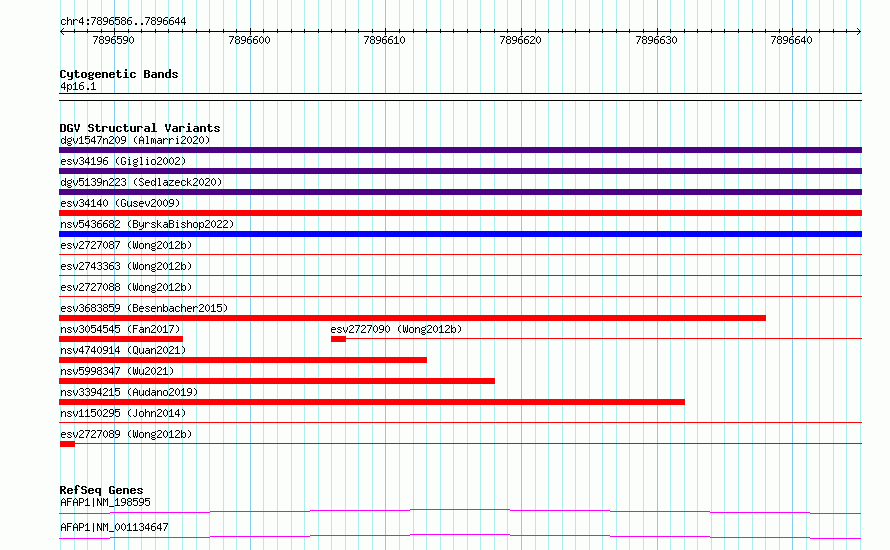Click the small red block under esv2727090
Viewport: 890px width, 550px height.
click(338, 339)
